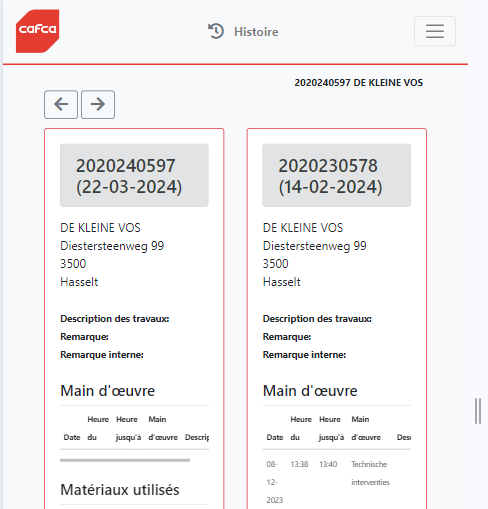Viewport: 488px width, 509px height.
Task: Click the Matériaux utilisés heading
Action: [x=120, y=490]
